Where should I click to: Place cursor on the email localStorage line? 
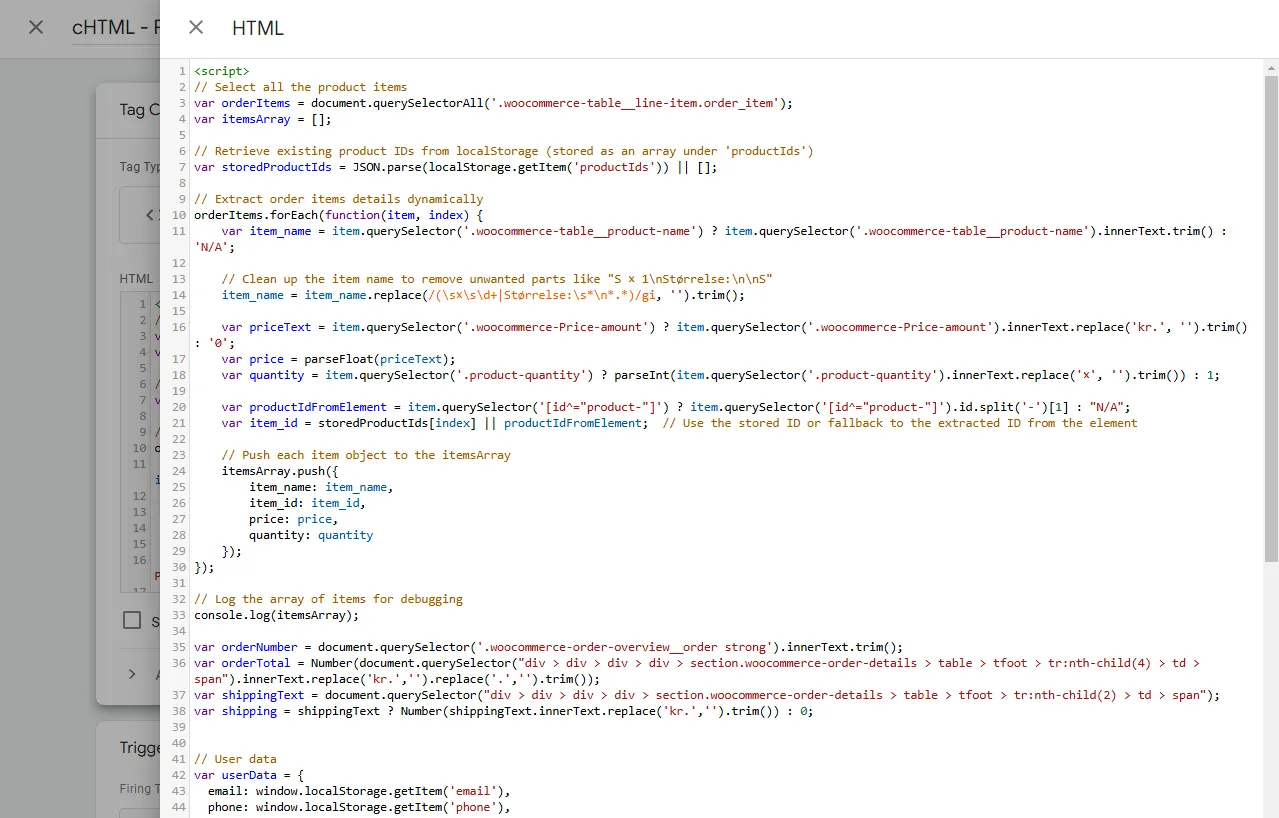coord(359,791)
